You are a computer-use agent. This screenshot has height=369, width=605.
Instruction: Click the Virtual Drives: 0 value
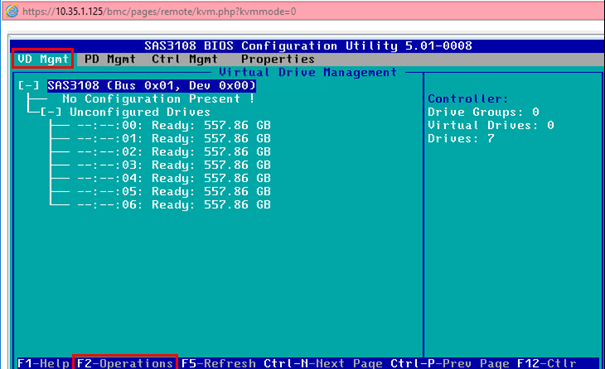tap(491, 125)
